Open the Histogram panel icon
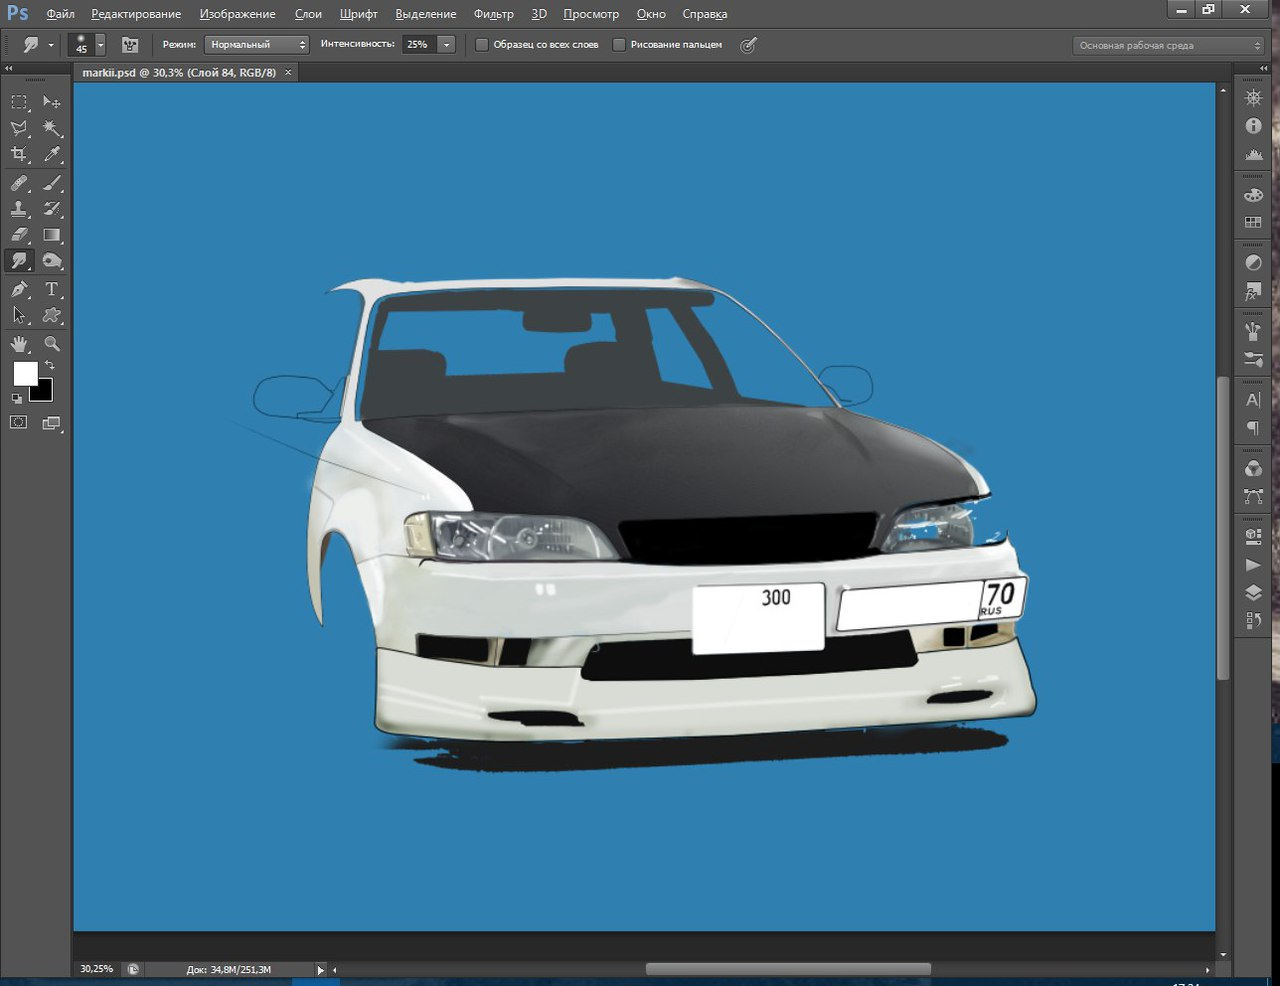 pyautogui.click(x=1253, y=154)
